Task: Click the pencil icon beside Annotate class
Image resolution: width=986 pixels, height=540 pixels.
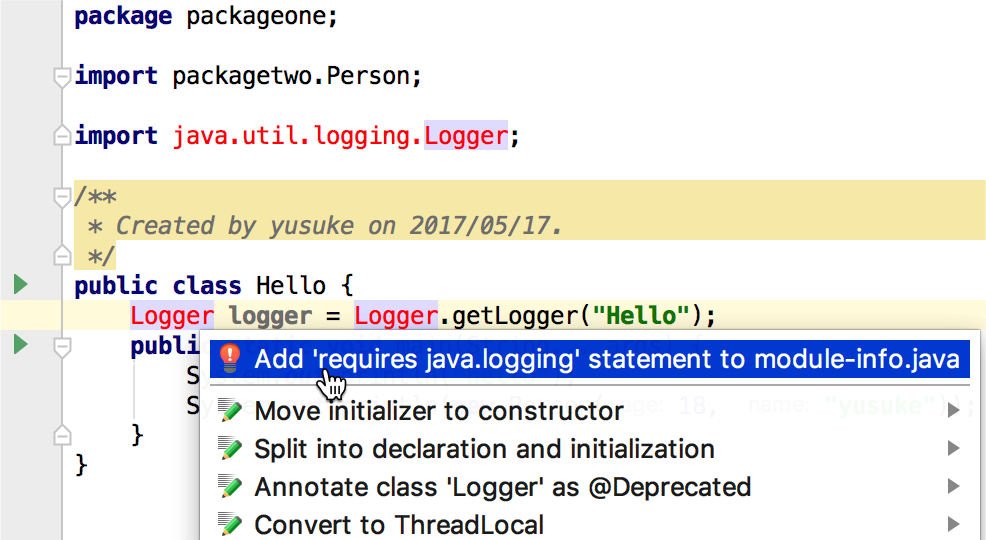Action: [230, 487]
